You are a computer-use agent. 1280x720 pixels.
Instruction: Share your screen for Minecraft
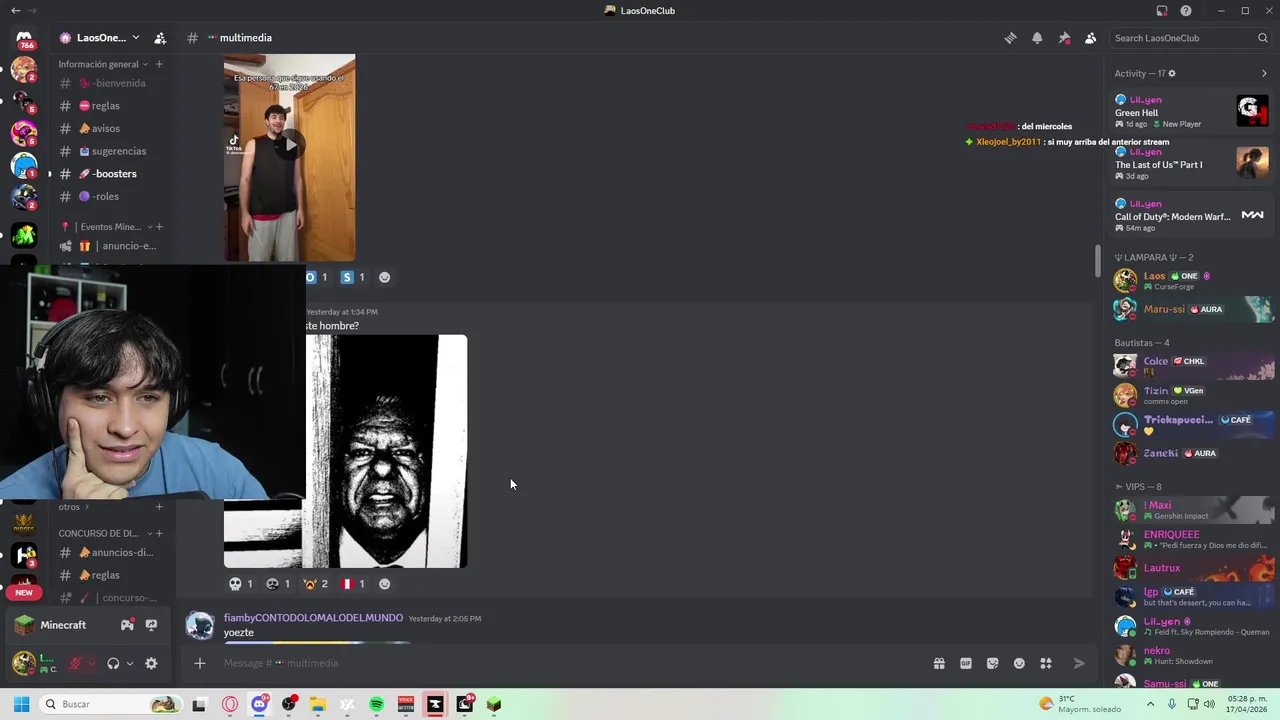(x=151, y=625)
